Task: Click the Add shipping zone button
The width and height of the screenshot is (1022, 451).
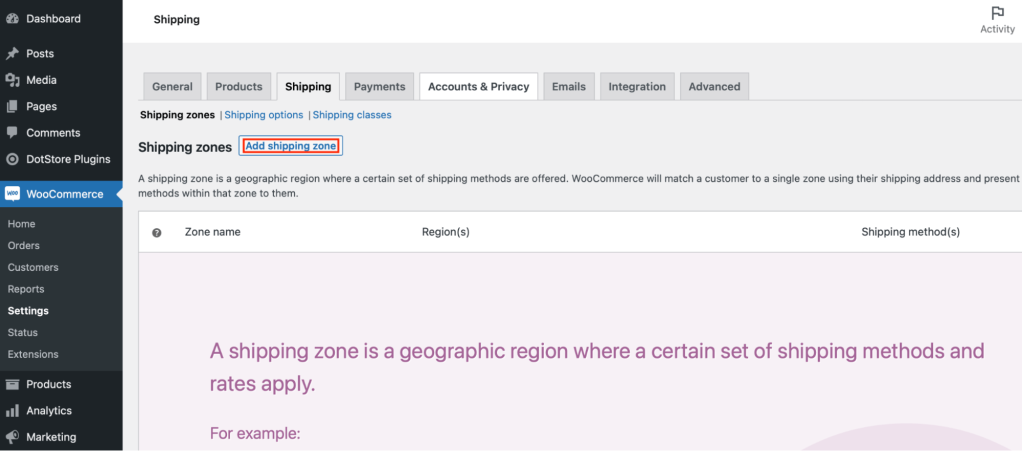Action: coord(291,147)
